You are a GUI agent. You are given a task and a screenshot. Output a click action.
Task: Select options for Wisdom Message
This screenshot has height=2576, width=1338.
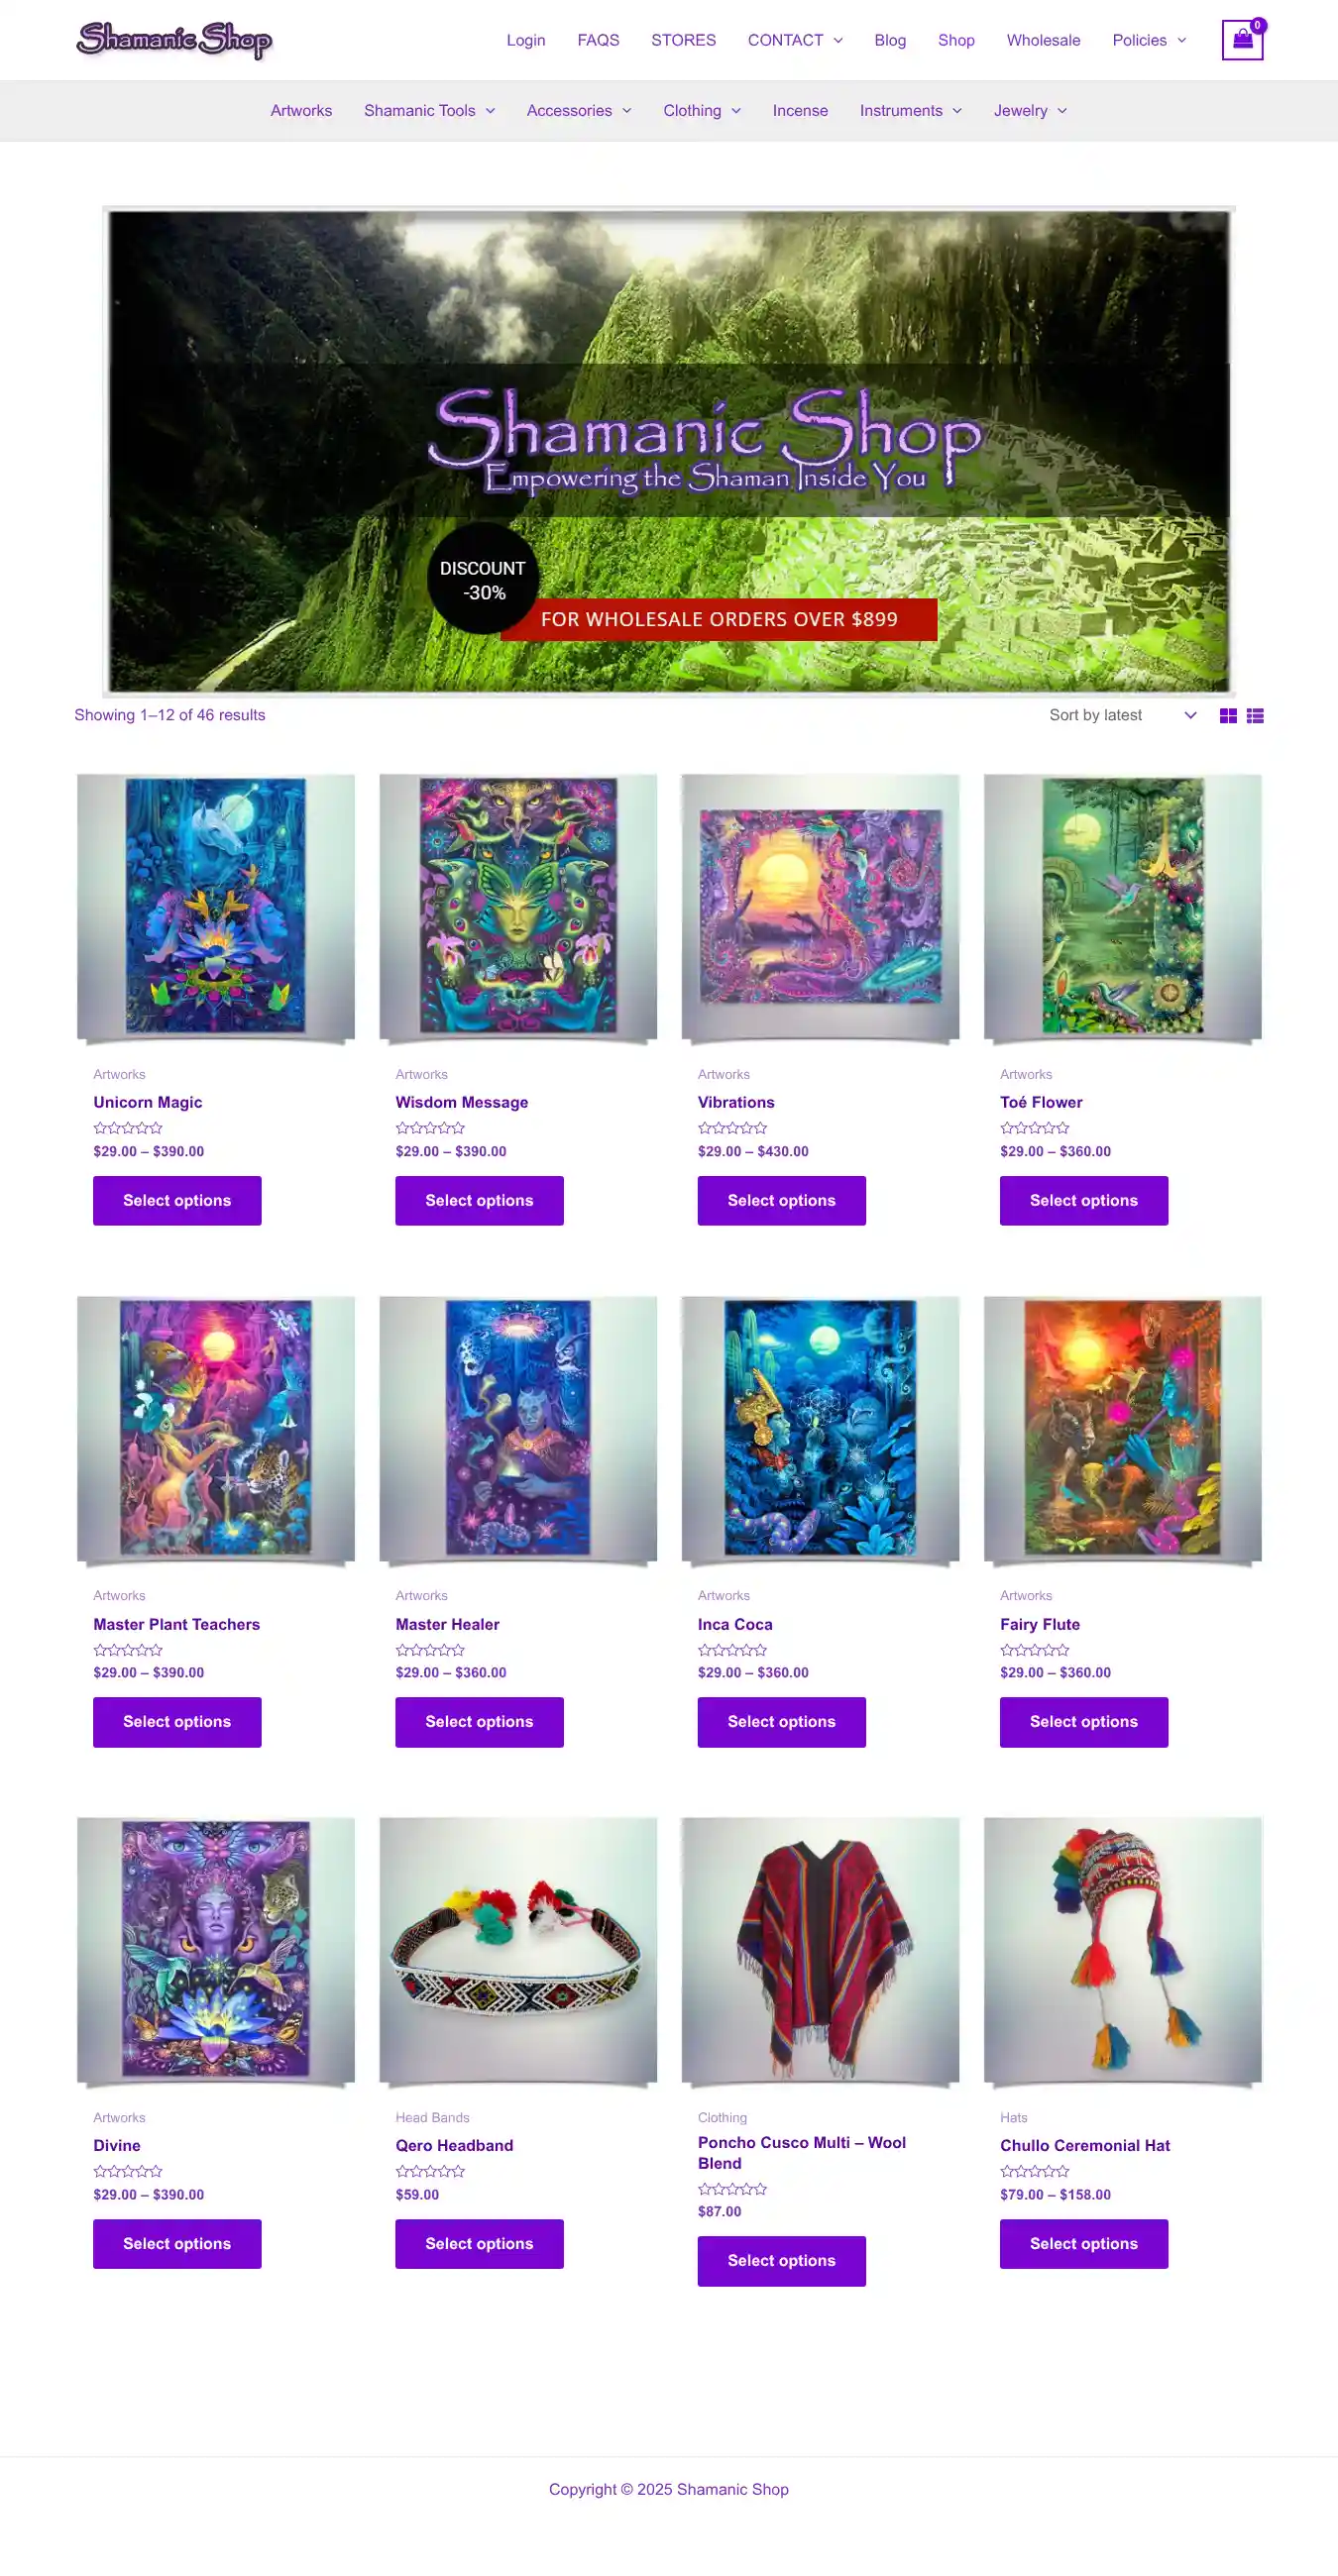(479, 1200)
